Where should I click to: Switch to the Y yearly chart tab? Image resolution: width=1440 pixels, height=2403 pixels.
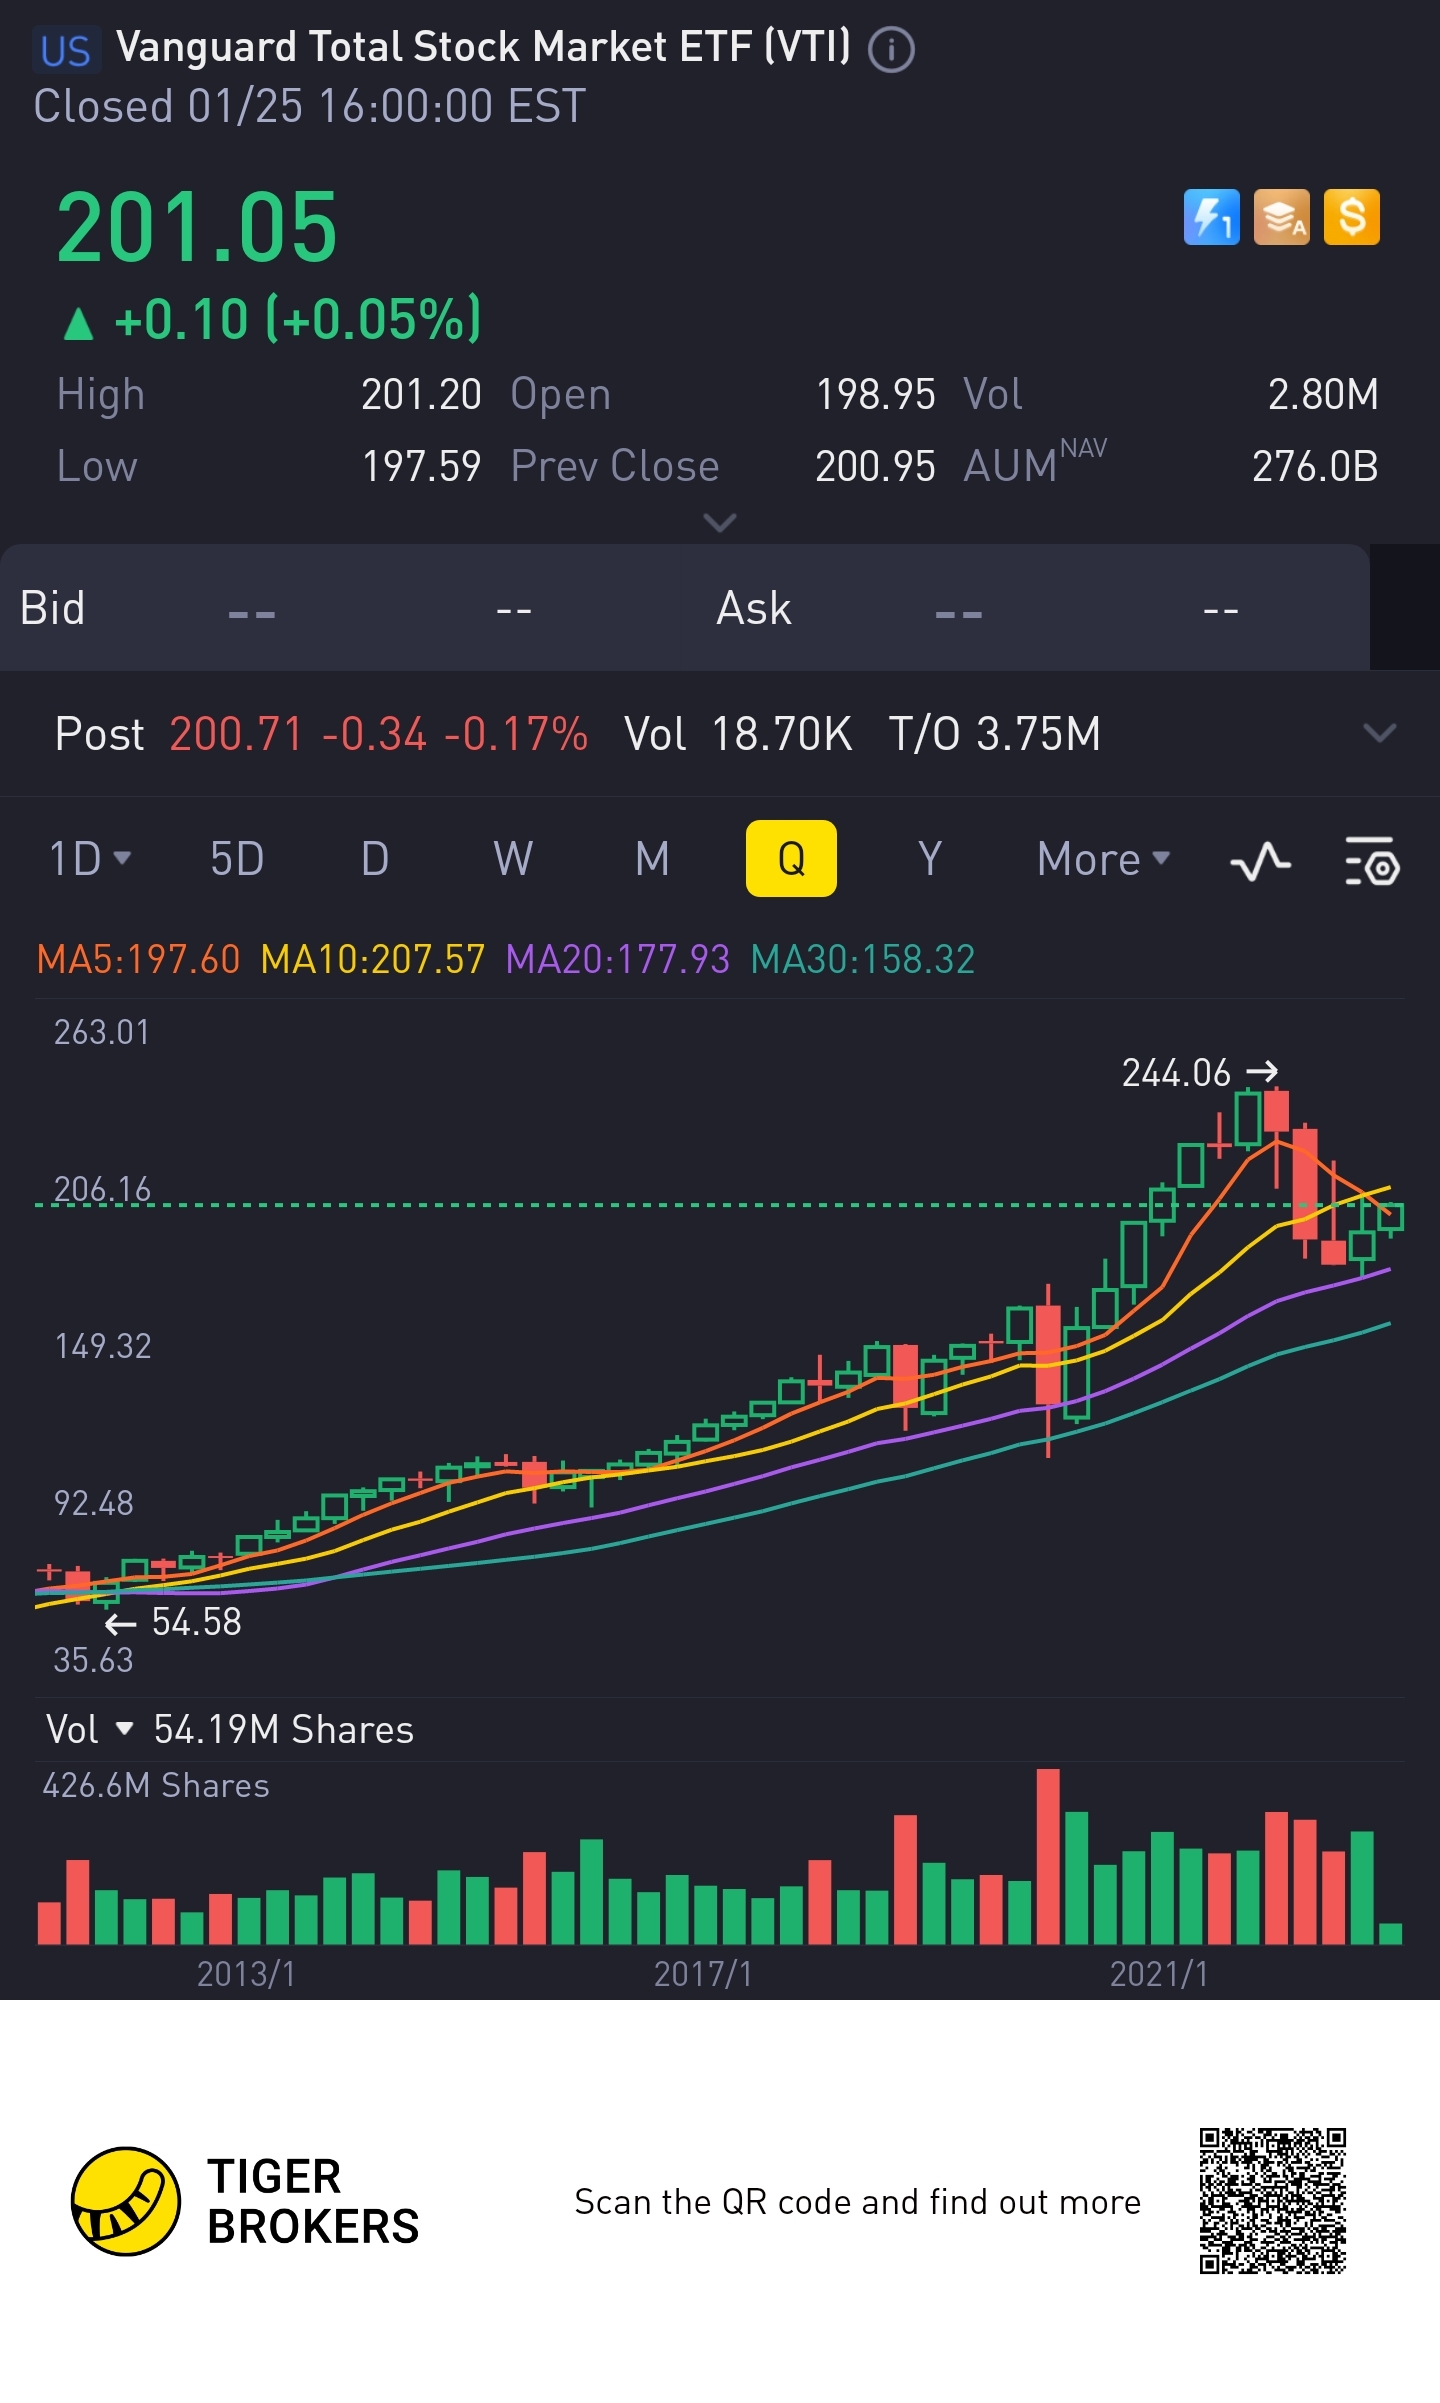930,859
